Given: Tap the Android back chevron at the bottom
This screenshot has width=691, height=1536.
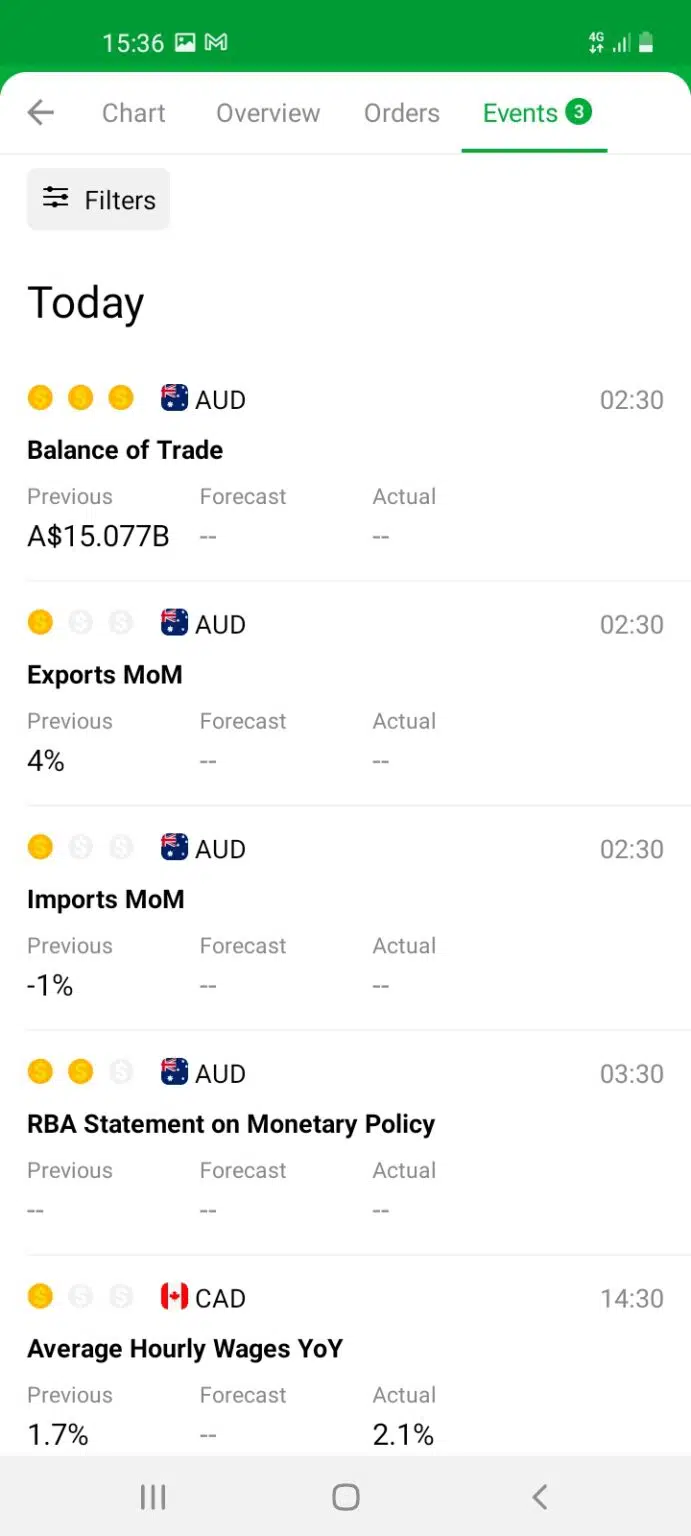Looking at the screenshot, I should [x=539, y=1496].
